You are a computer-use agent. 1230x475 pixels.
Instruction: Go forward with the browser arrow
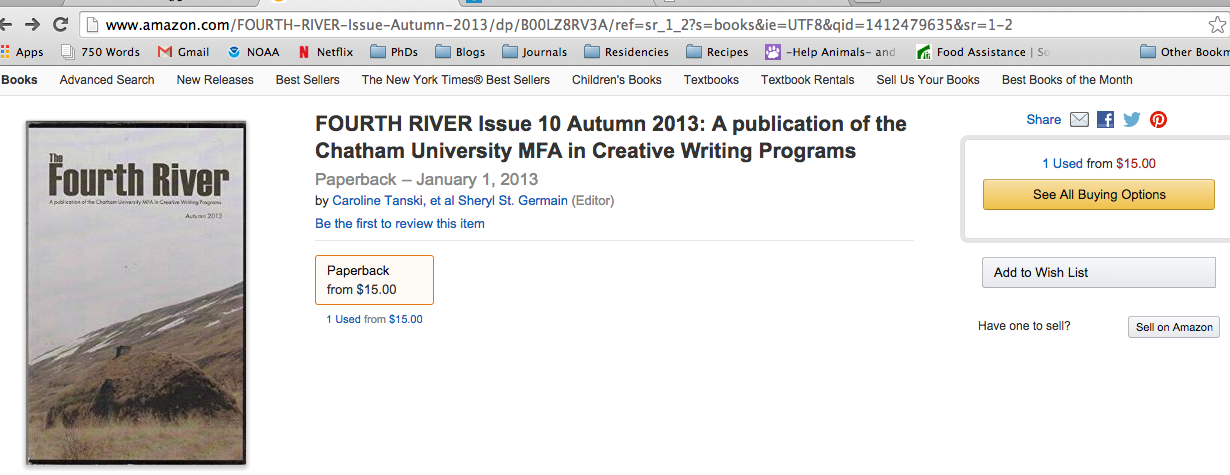pyautogui.click(x=32, y=24)
